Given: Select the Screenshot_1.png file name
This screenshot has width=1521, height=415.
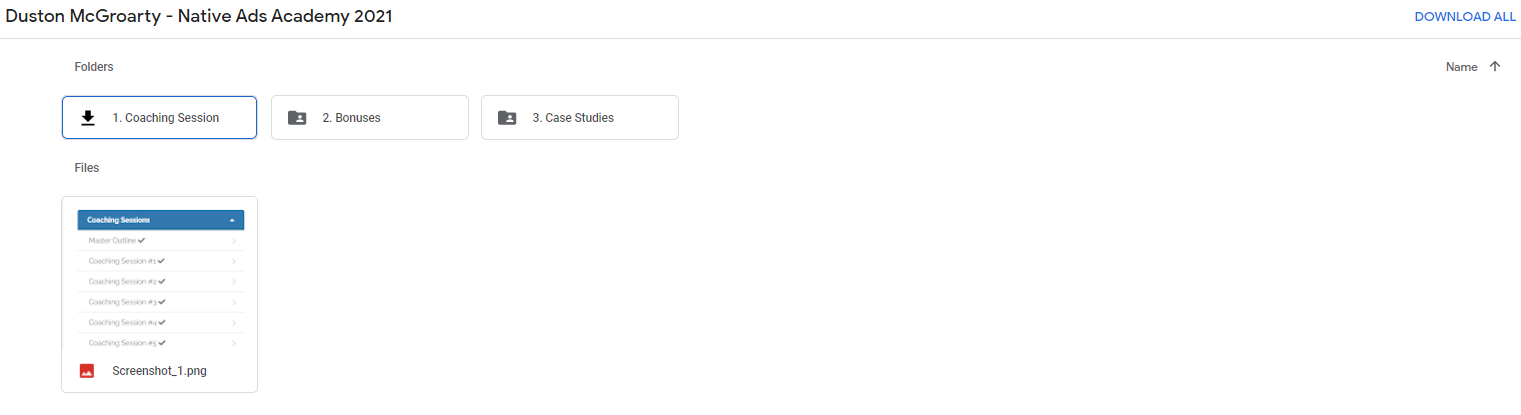Looking at the screenshot, I should click(159, 371).
